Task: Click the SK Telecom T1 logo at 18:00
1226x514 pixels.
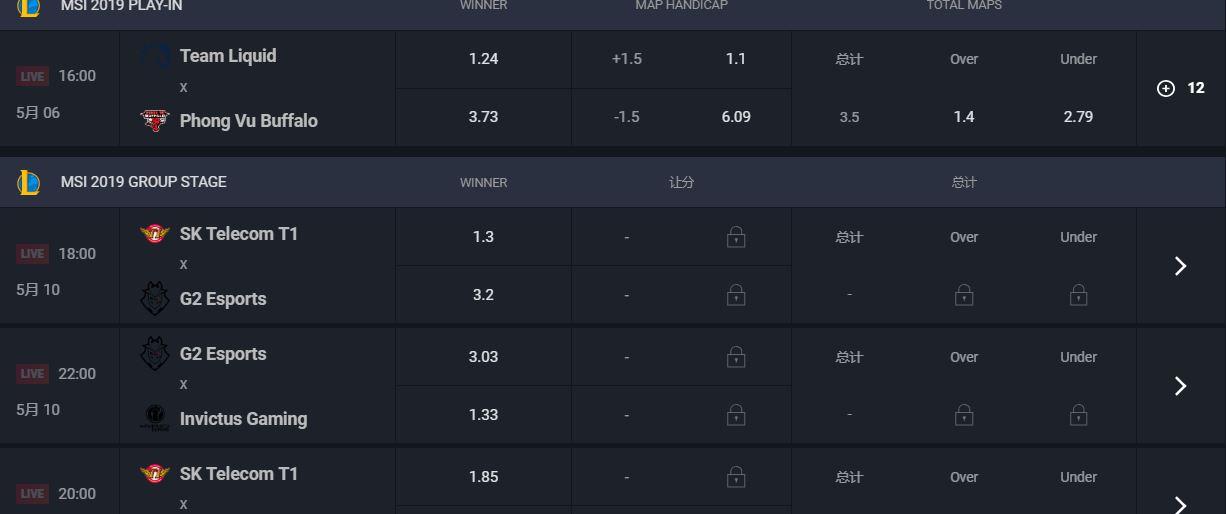Action: coord(155,234)
